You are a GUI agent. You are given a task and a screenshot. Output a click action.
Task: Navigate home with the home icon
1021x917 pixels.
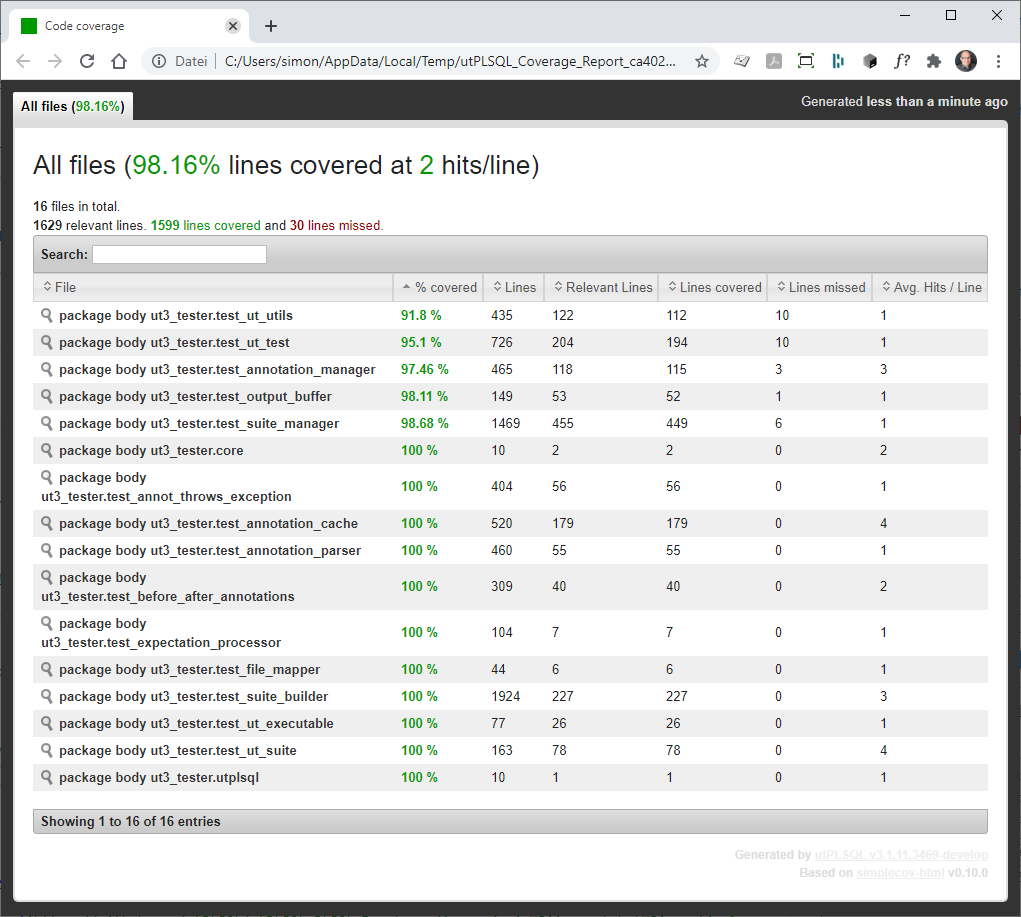pyautogui.click(x=118, y=61)
